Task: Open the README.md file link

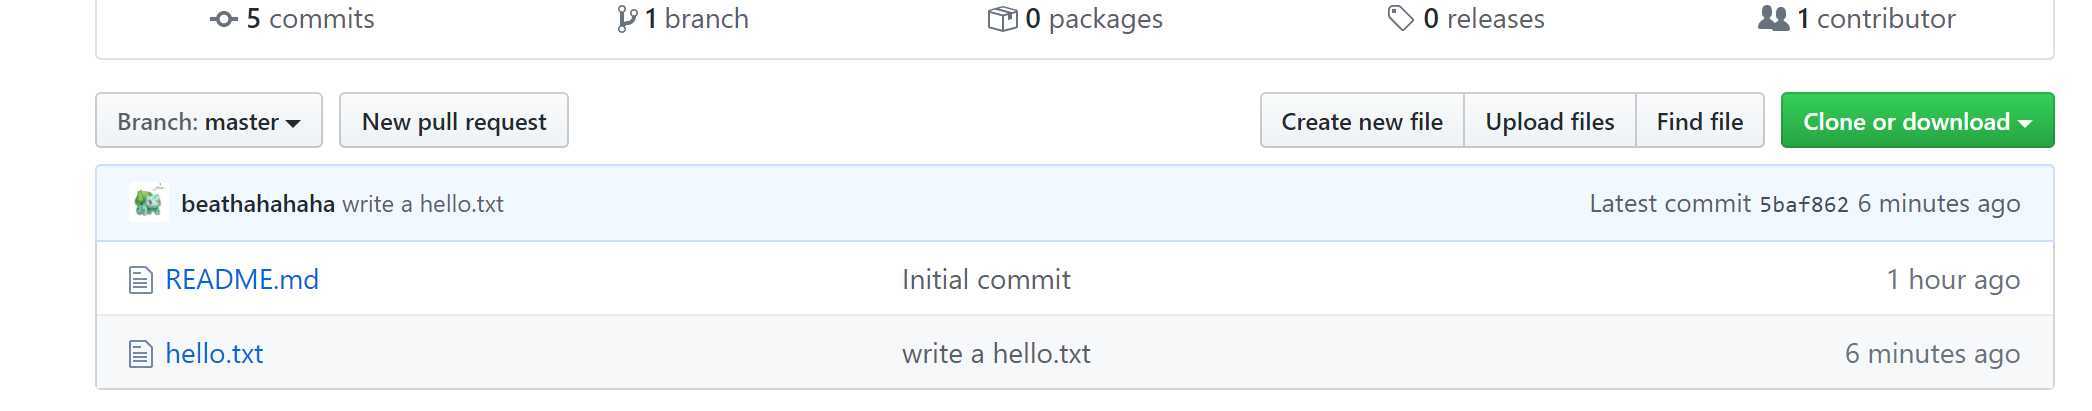Action: coord(242,280)
